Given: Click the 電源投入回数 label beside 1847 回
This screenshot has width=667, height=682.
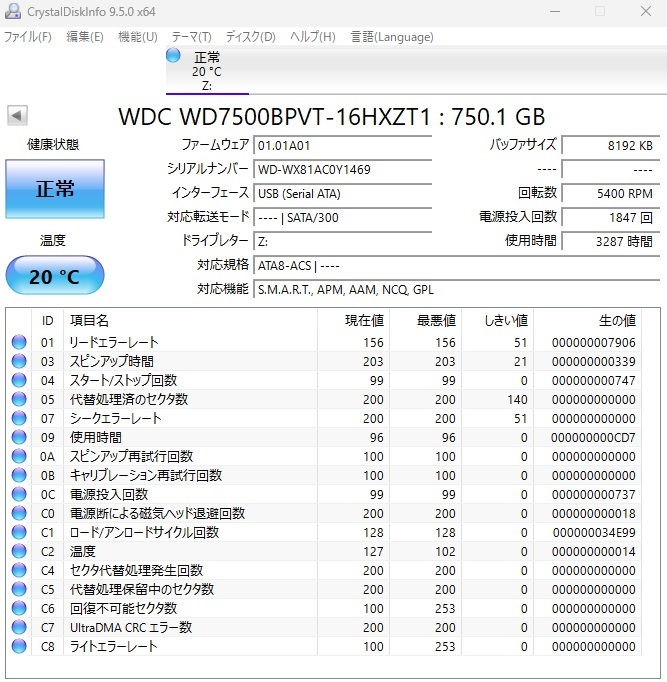Looking at the screenshot, I should (518, 217).
